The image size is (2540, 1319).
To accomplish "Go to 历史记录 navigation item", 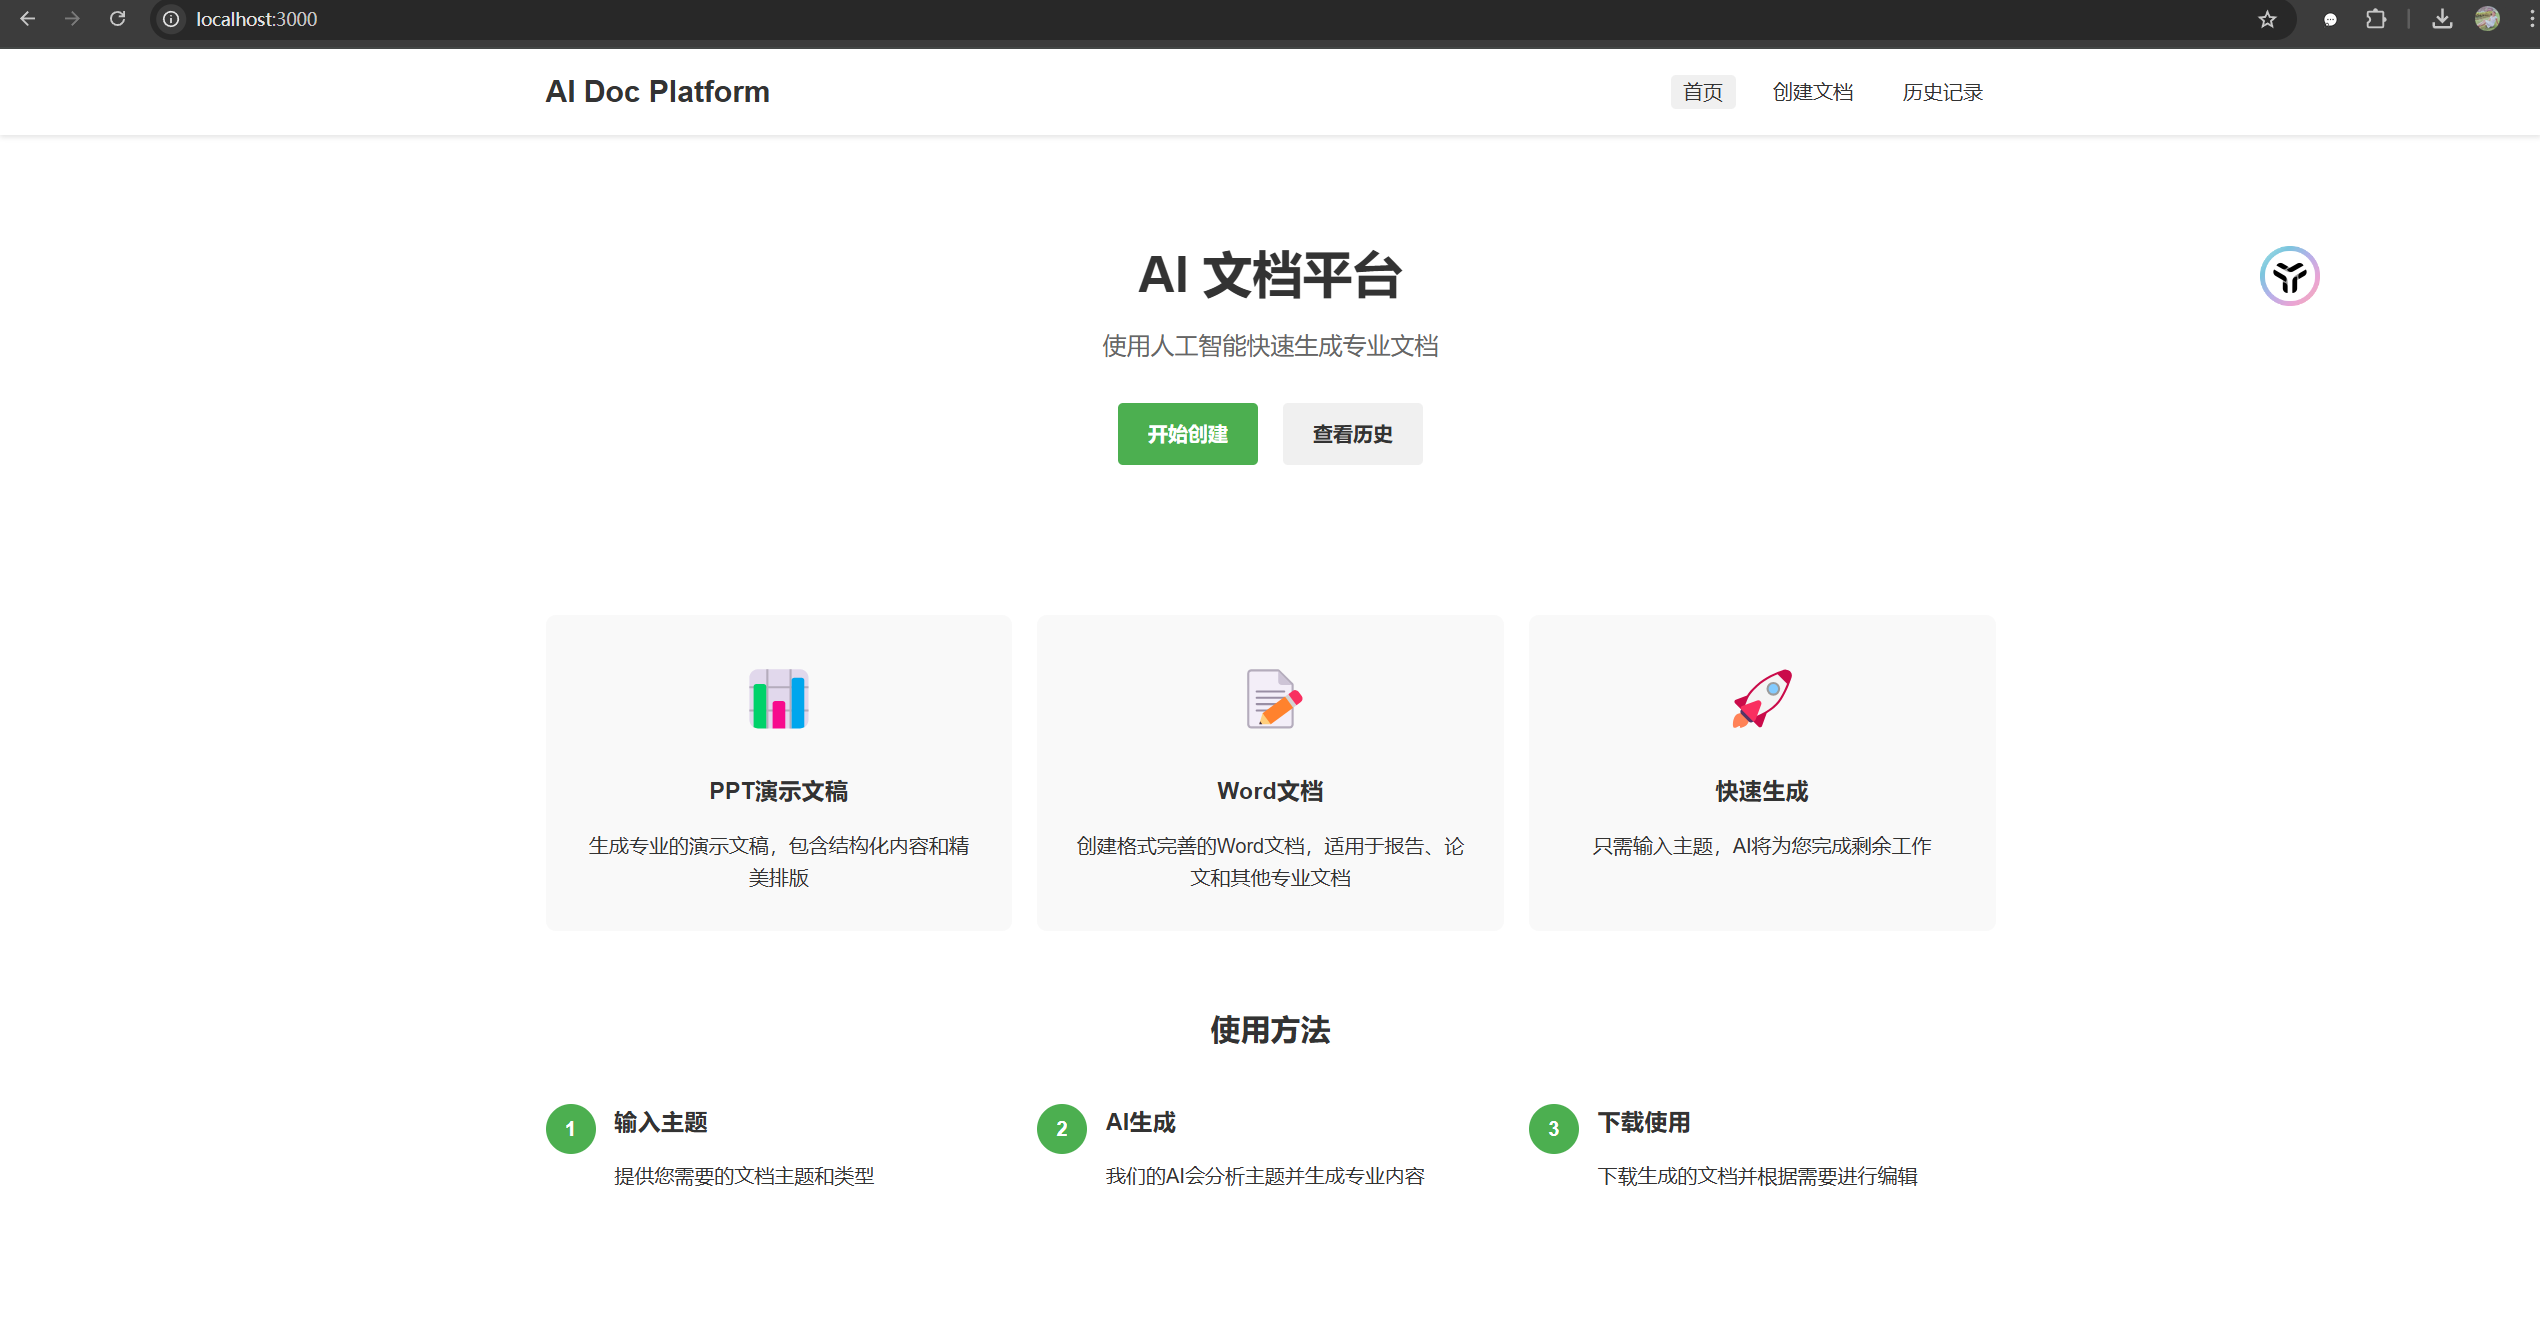I will click(1942, 92).
